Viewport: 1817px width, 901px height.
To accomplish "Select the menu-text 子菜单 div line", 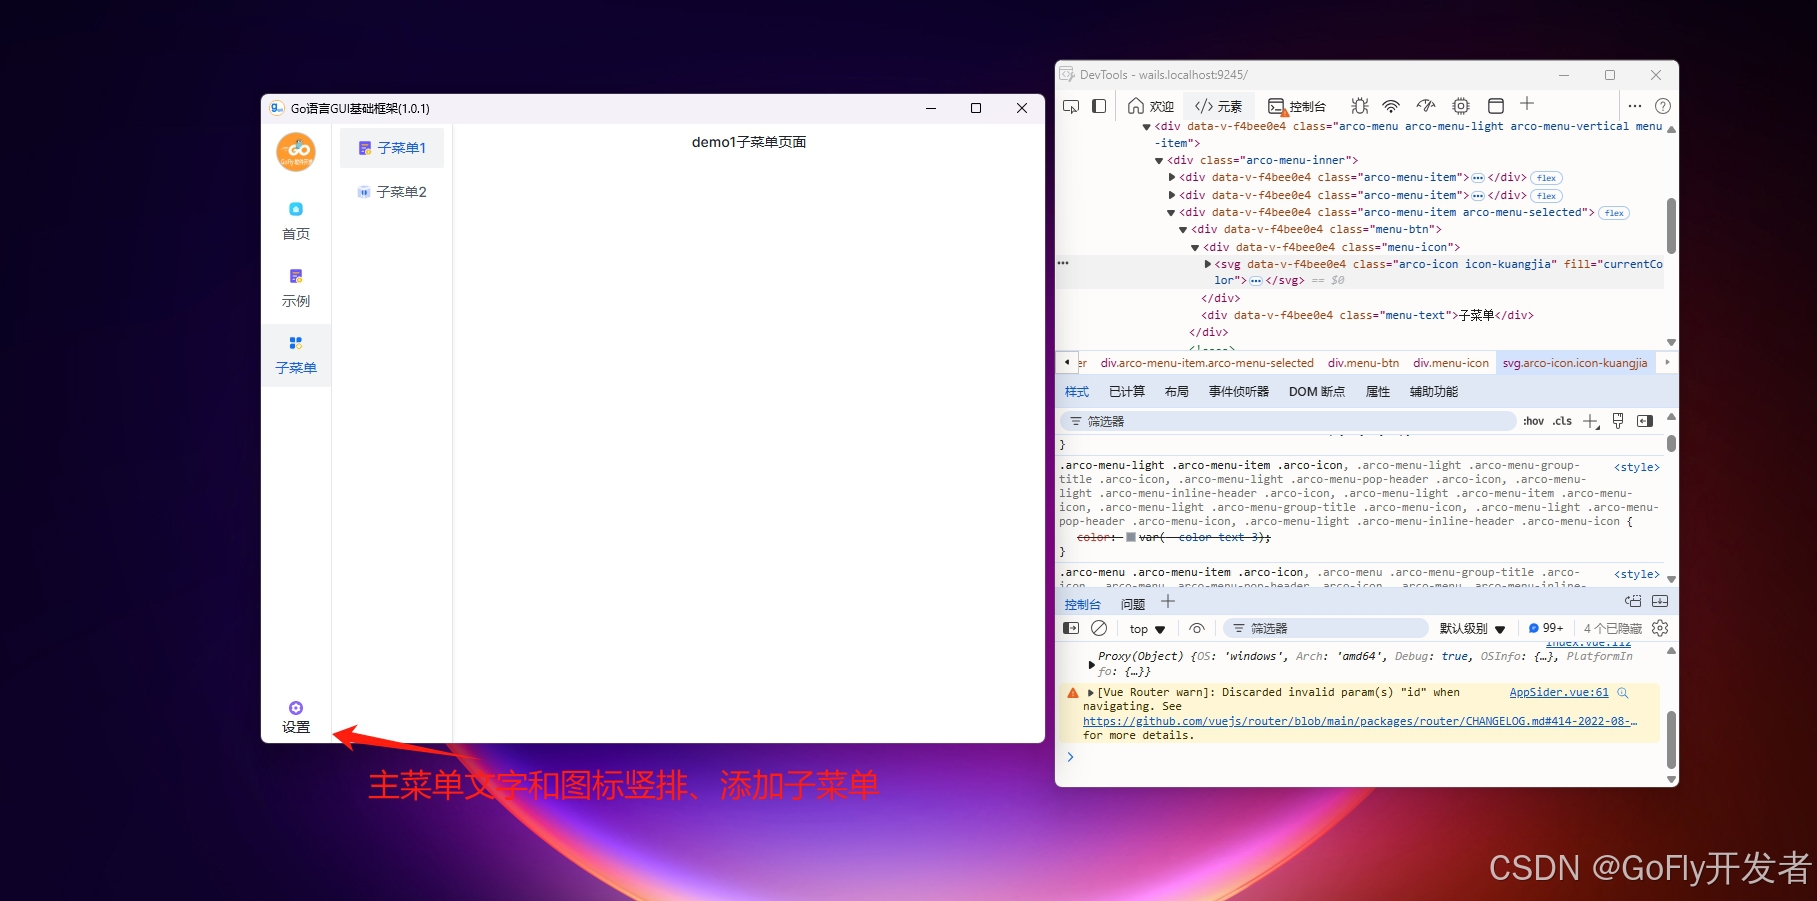I will click(1367, 315).
